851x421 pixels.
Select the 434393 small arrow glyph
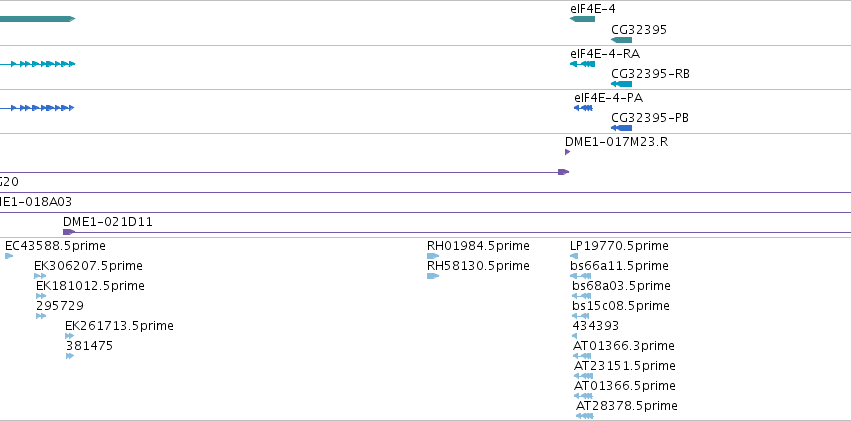tap(575, 336)
